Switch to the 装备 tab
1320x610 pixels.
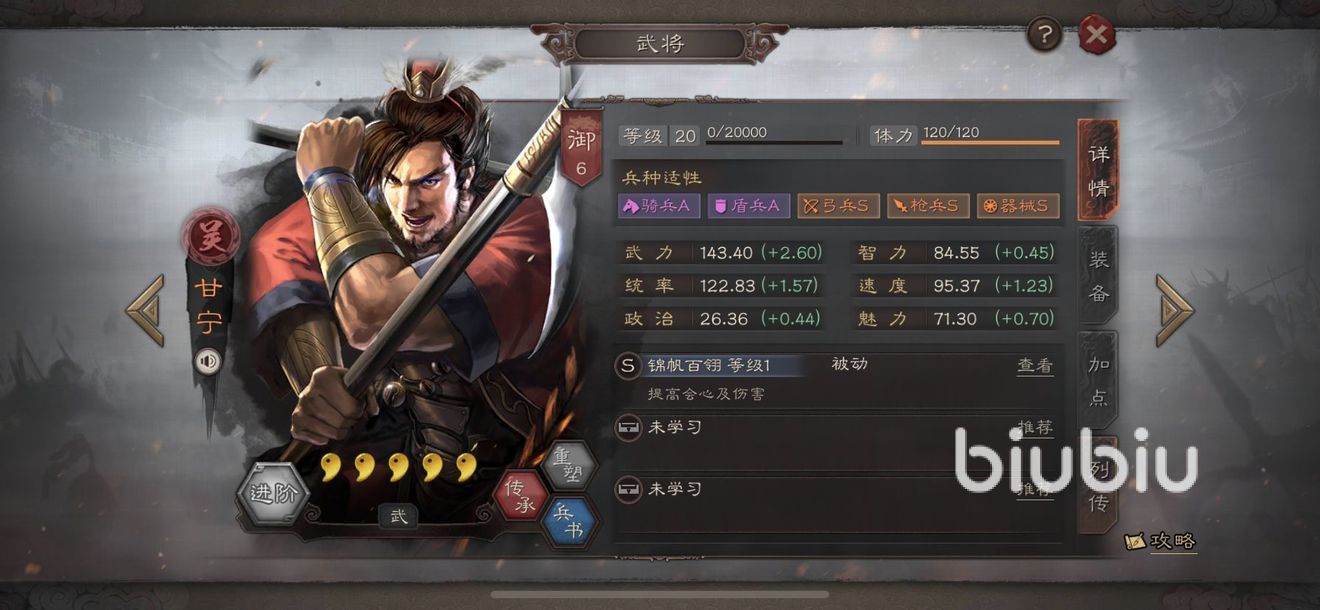[1098, 275]
